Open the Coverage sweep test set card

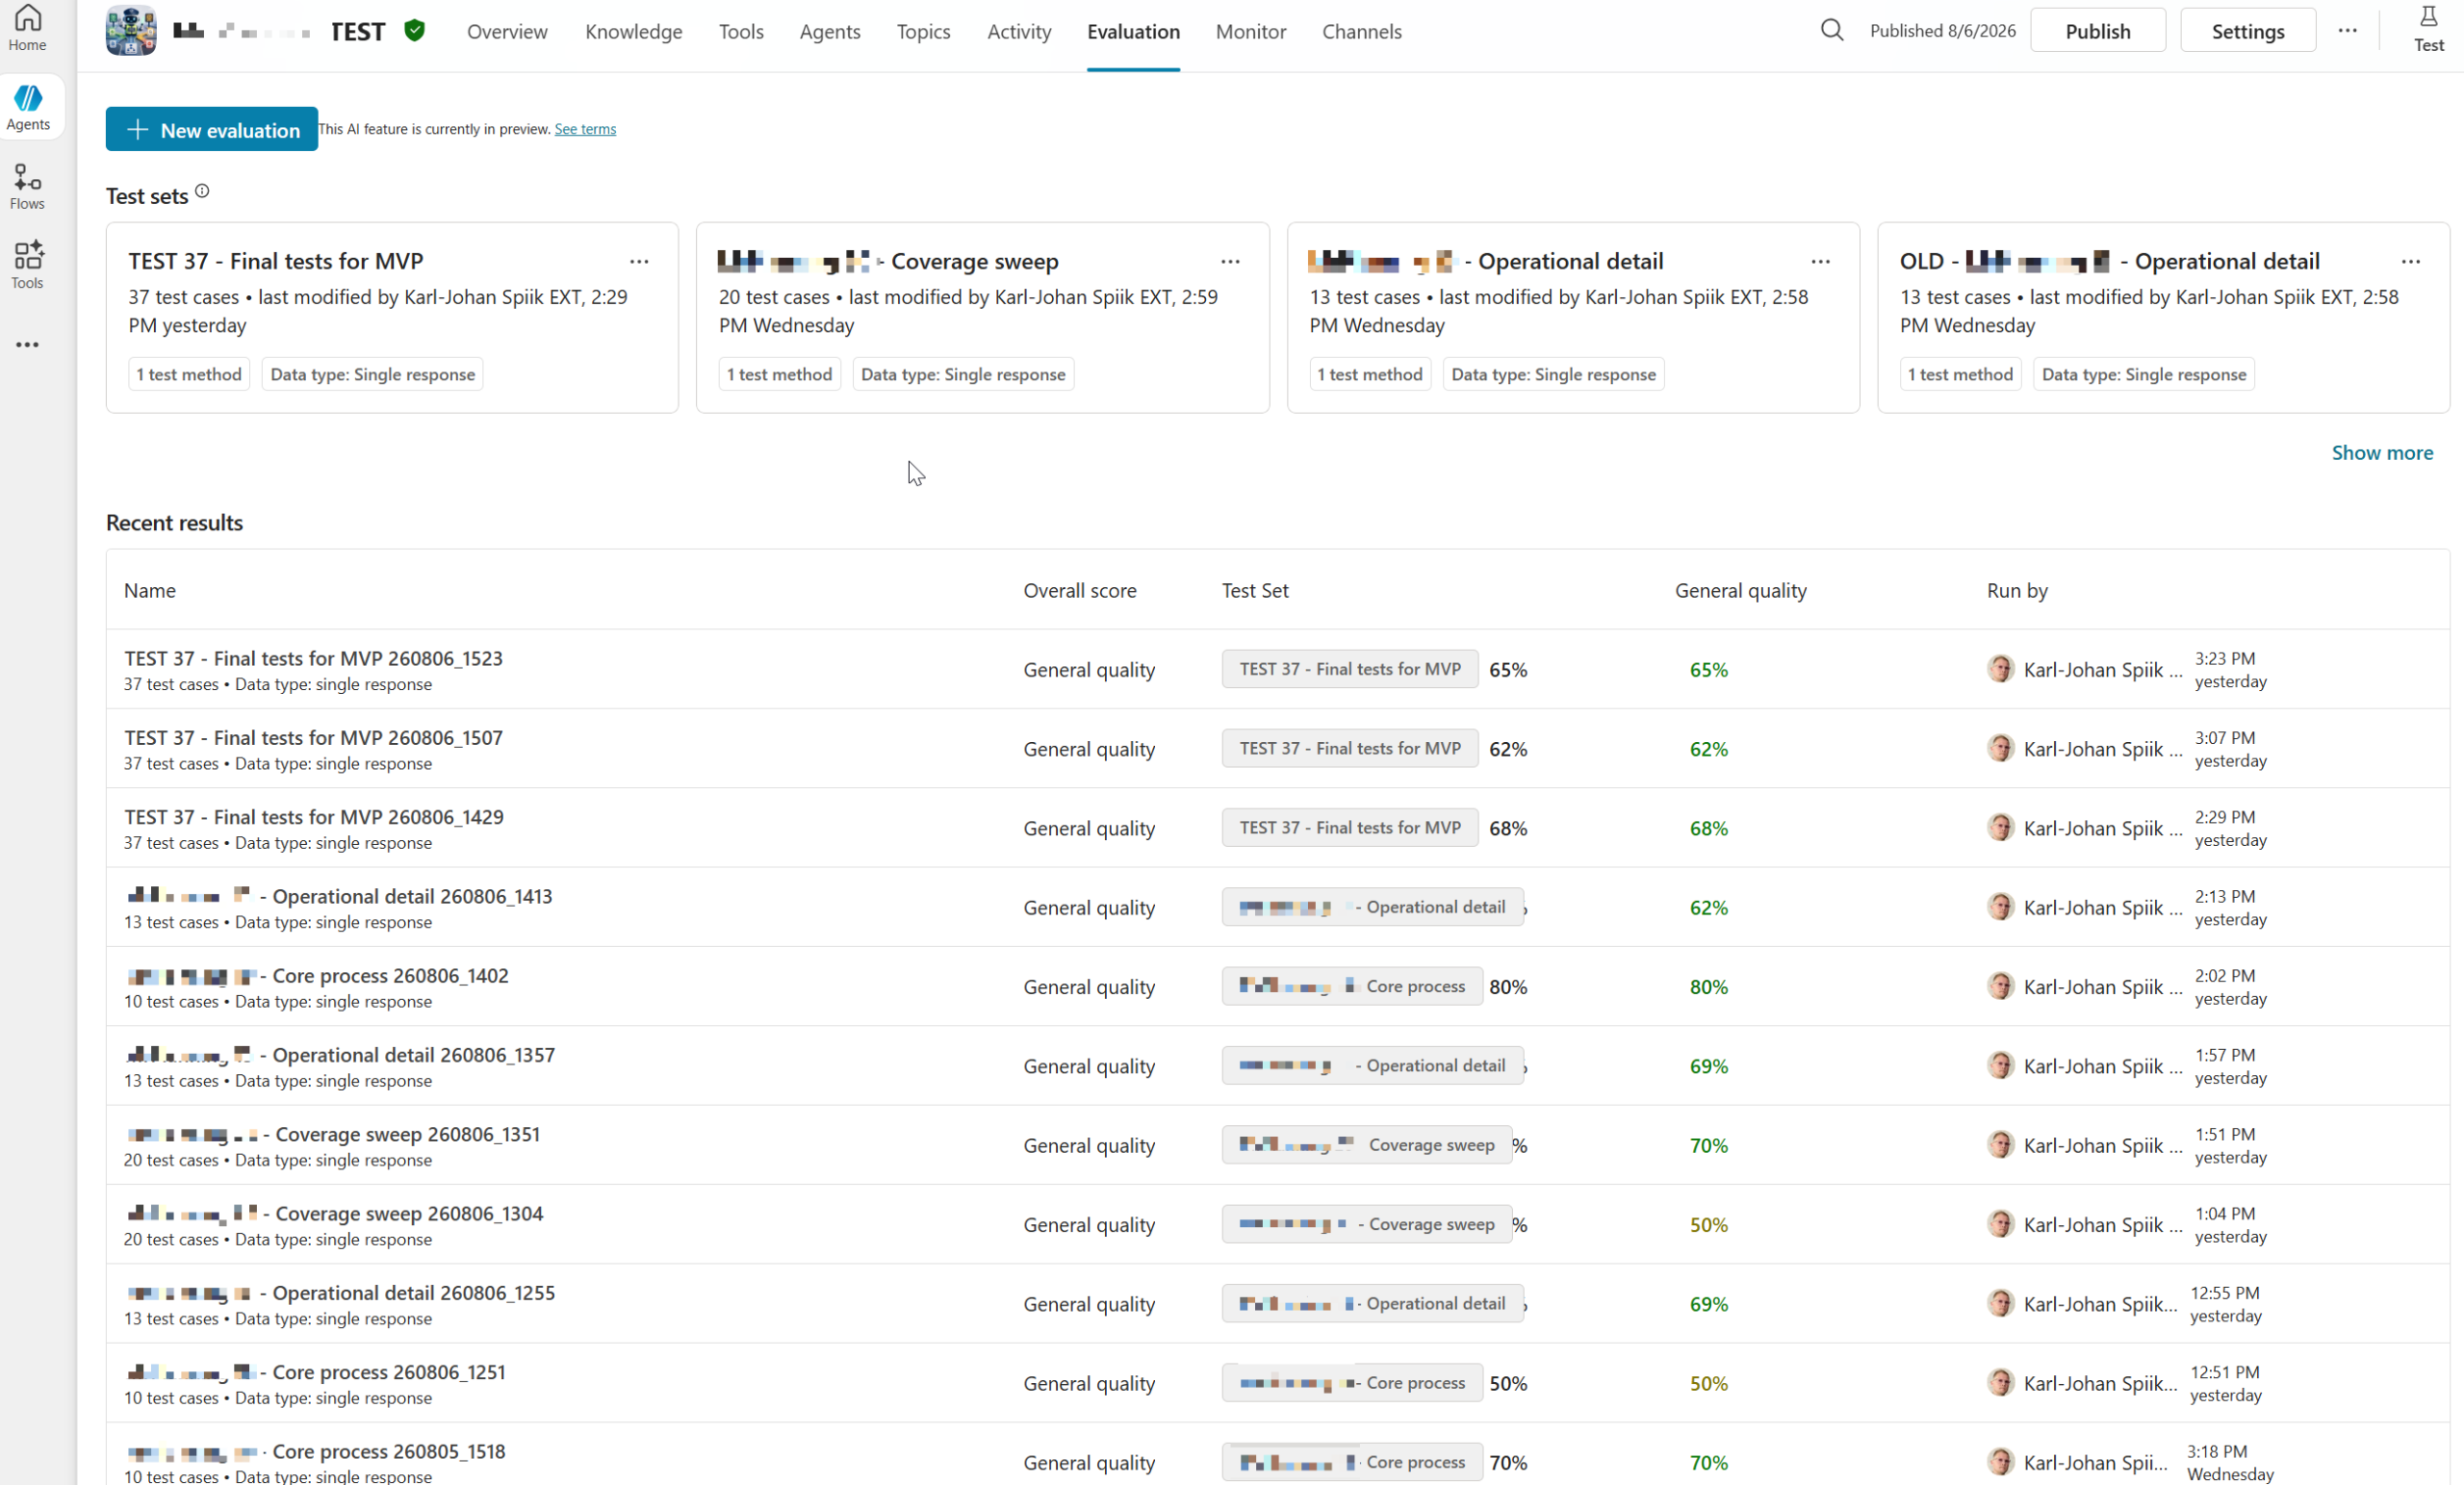coord(982,318)
